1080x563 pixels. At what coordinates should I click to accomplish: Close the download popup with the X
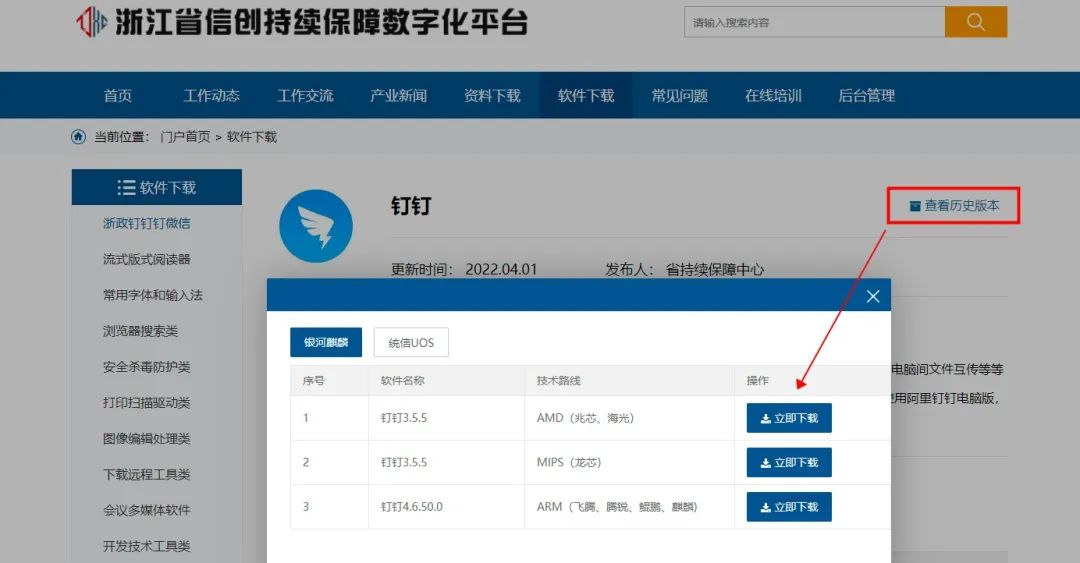pos(873,296)
